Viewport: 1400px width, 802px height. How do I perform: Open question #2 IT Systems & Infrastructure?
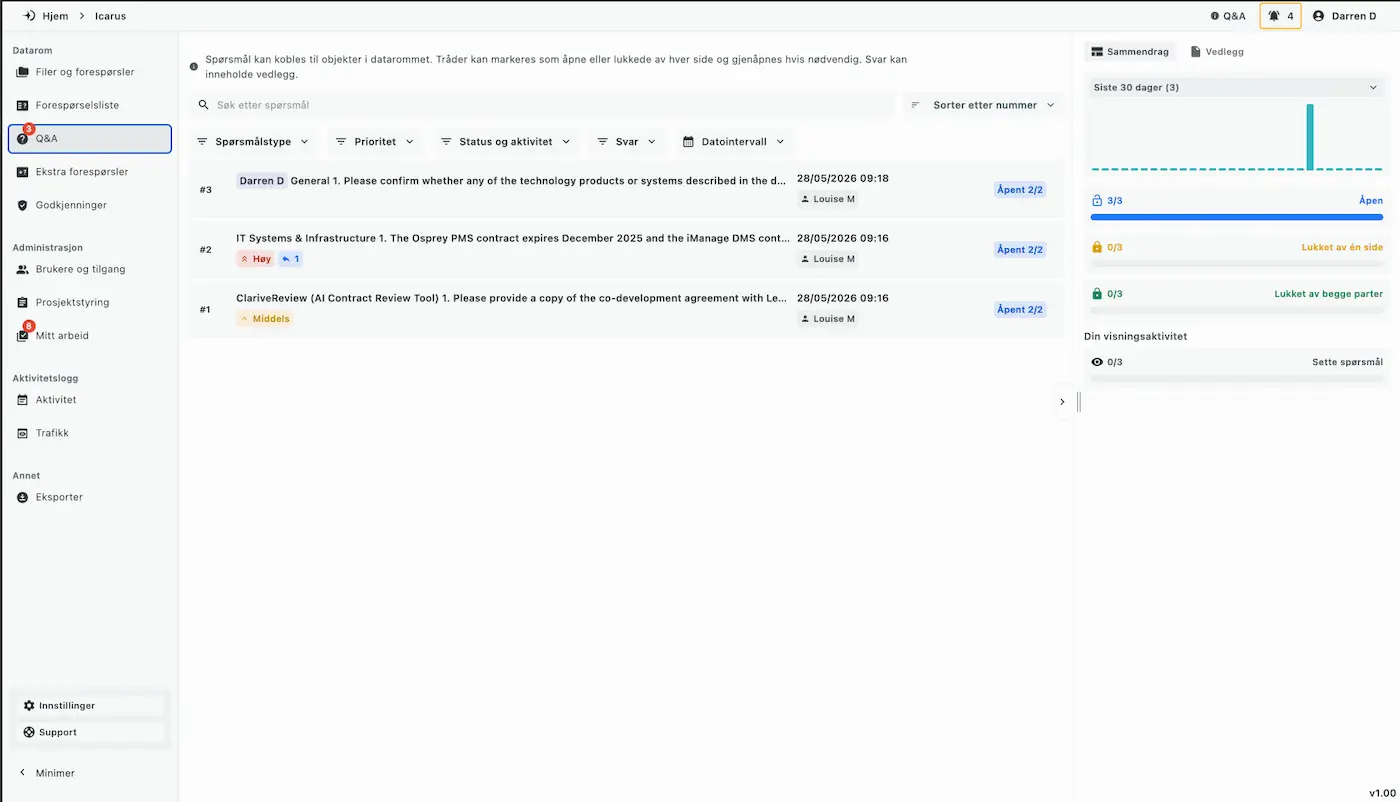(x=627, y=249)
